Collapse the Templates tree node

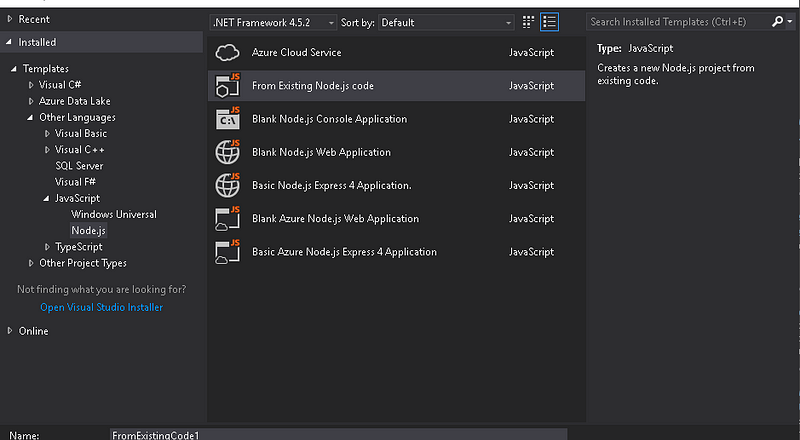click(14, 68)
